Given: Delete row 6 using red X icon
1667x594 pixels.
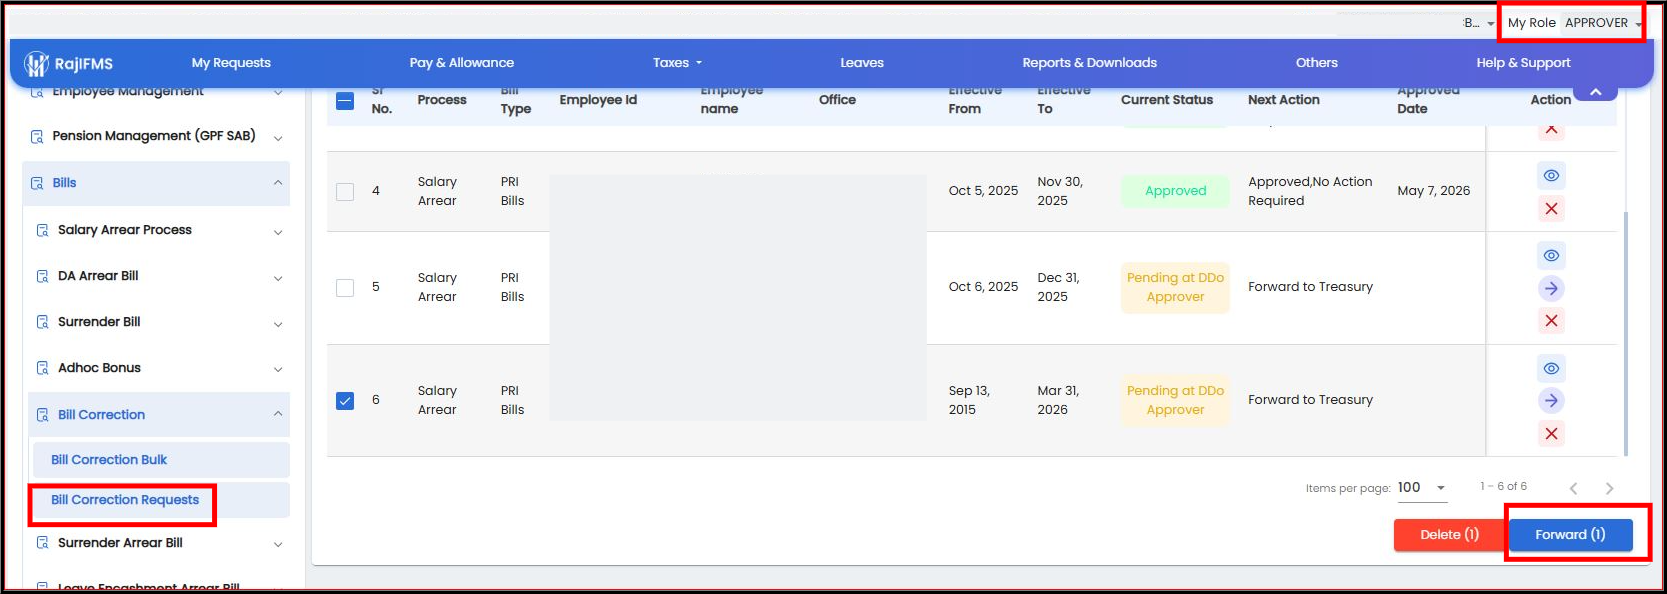Looking at the screenshot, I should [x=1551, y=434].
